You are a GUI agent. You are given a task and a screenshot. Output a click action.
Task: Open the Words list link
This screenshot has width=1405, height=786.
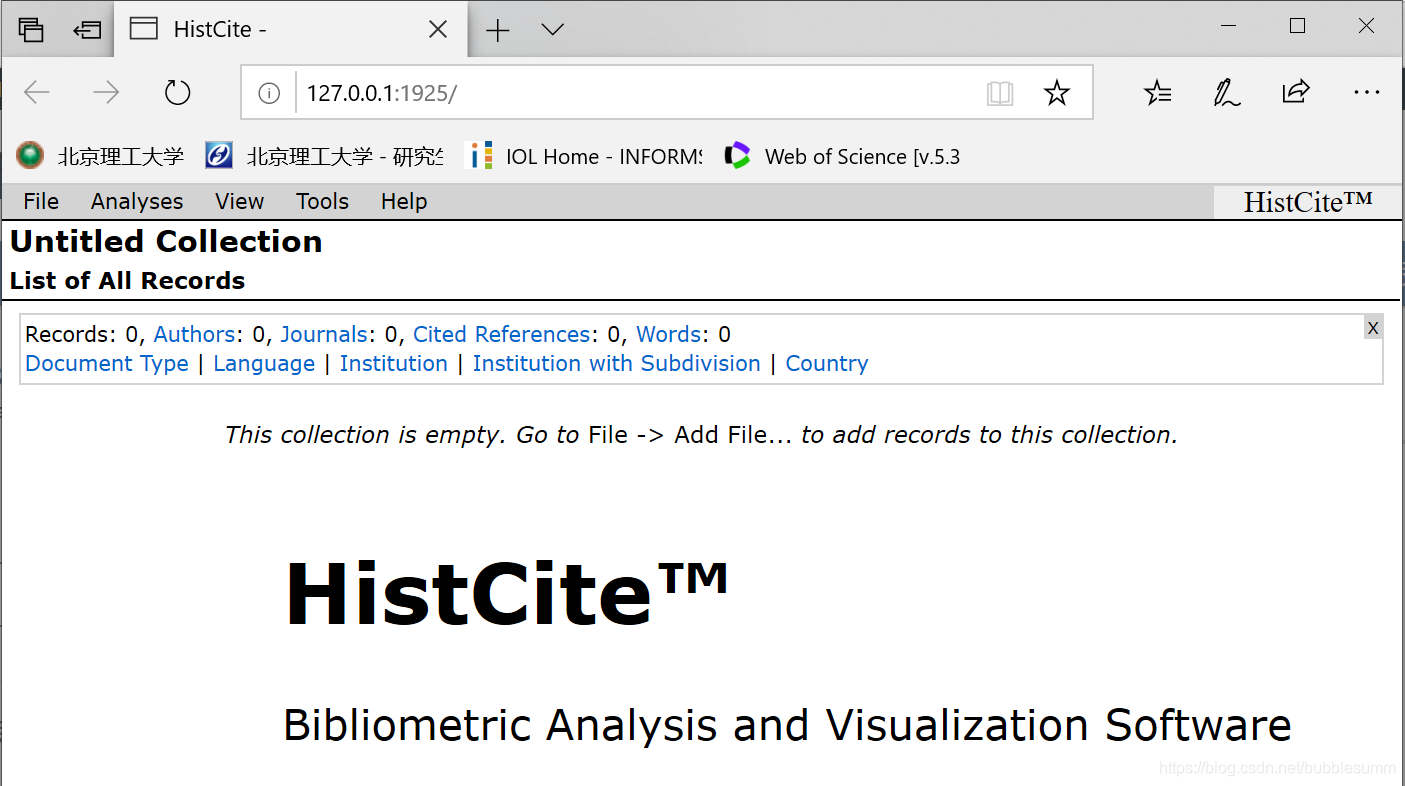click(x=668, y=334)
